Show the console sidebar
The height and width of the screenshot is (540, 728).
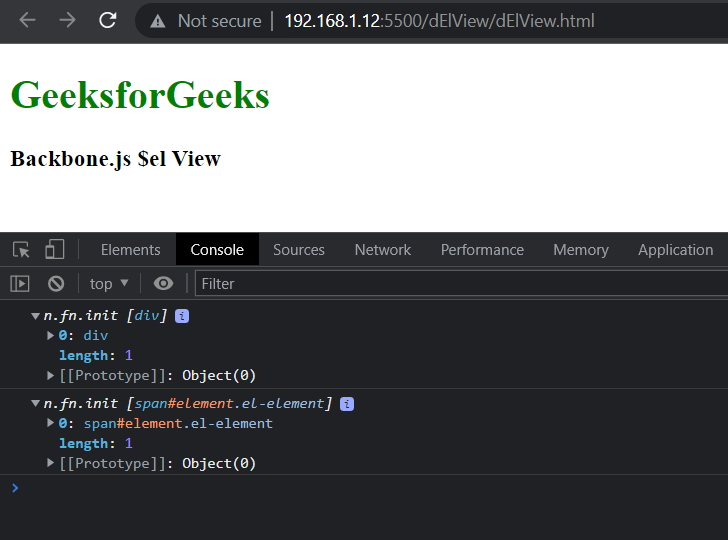click(x=20, y=284)
